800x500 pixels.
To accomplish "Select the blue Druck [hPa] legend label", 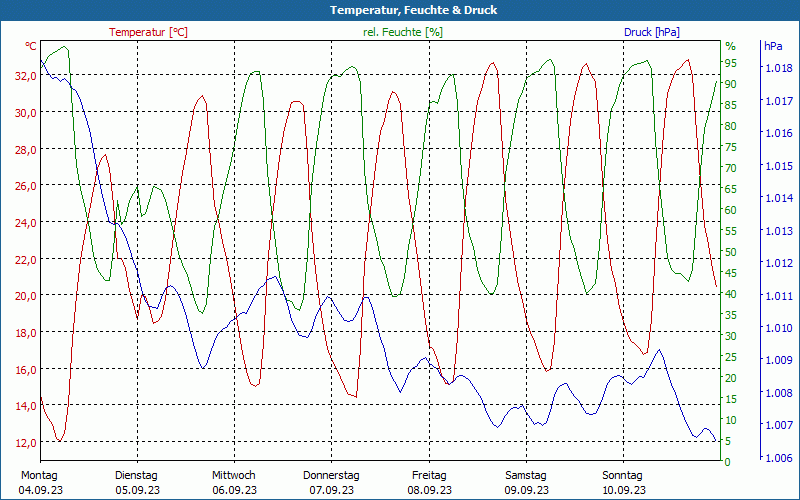I will 651,32.
